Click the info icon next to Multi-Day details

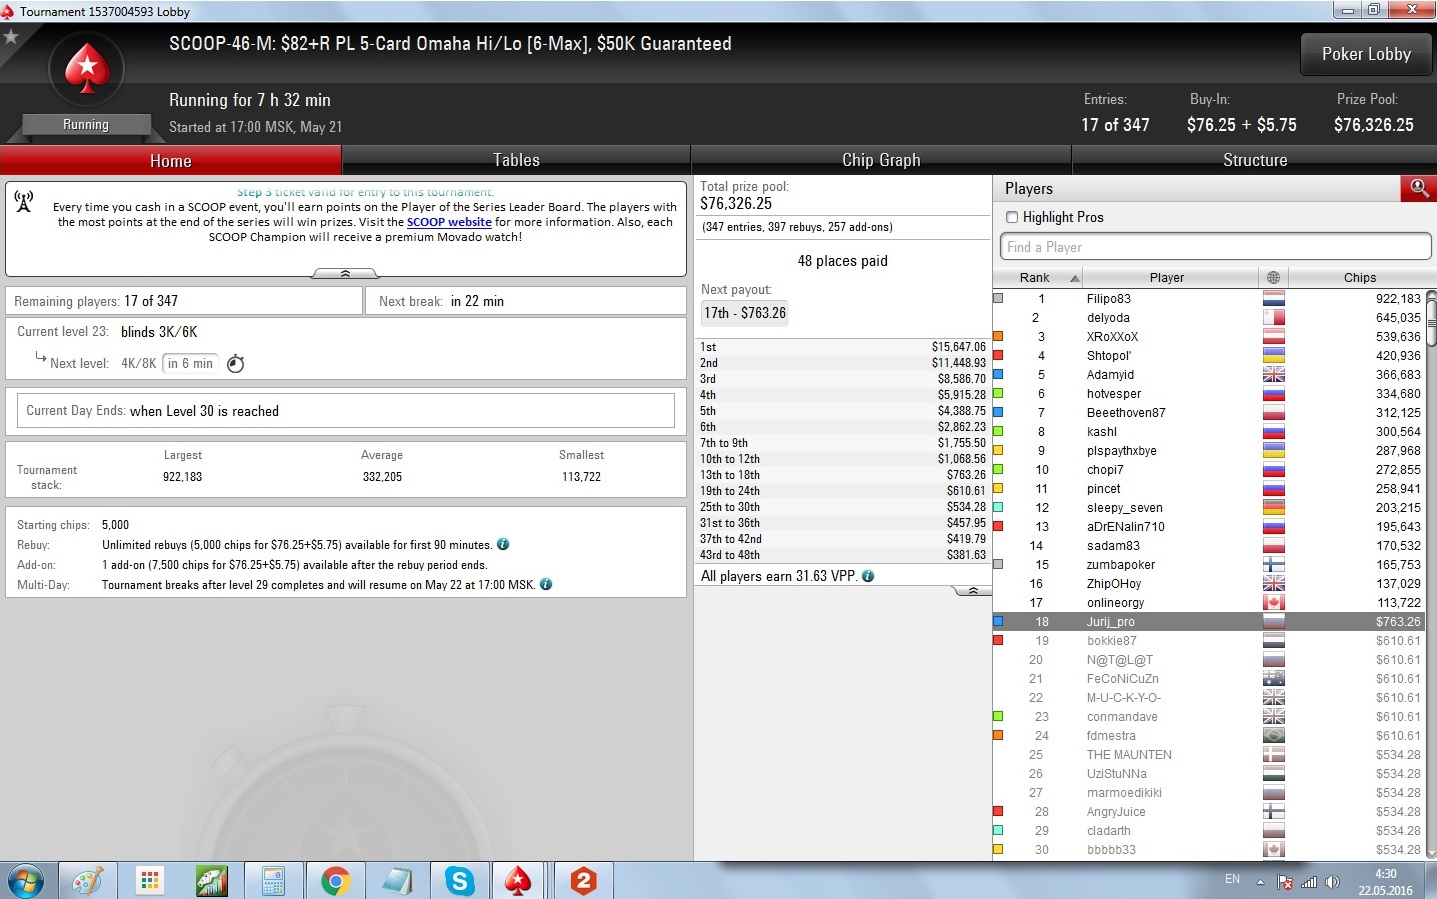click(x=546, y=584)
